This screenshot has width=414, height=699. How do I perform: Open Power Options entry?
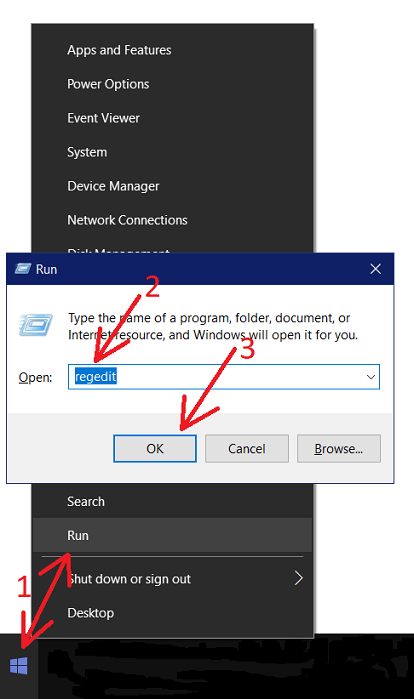172,84
